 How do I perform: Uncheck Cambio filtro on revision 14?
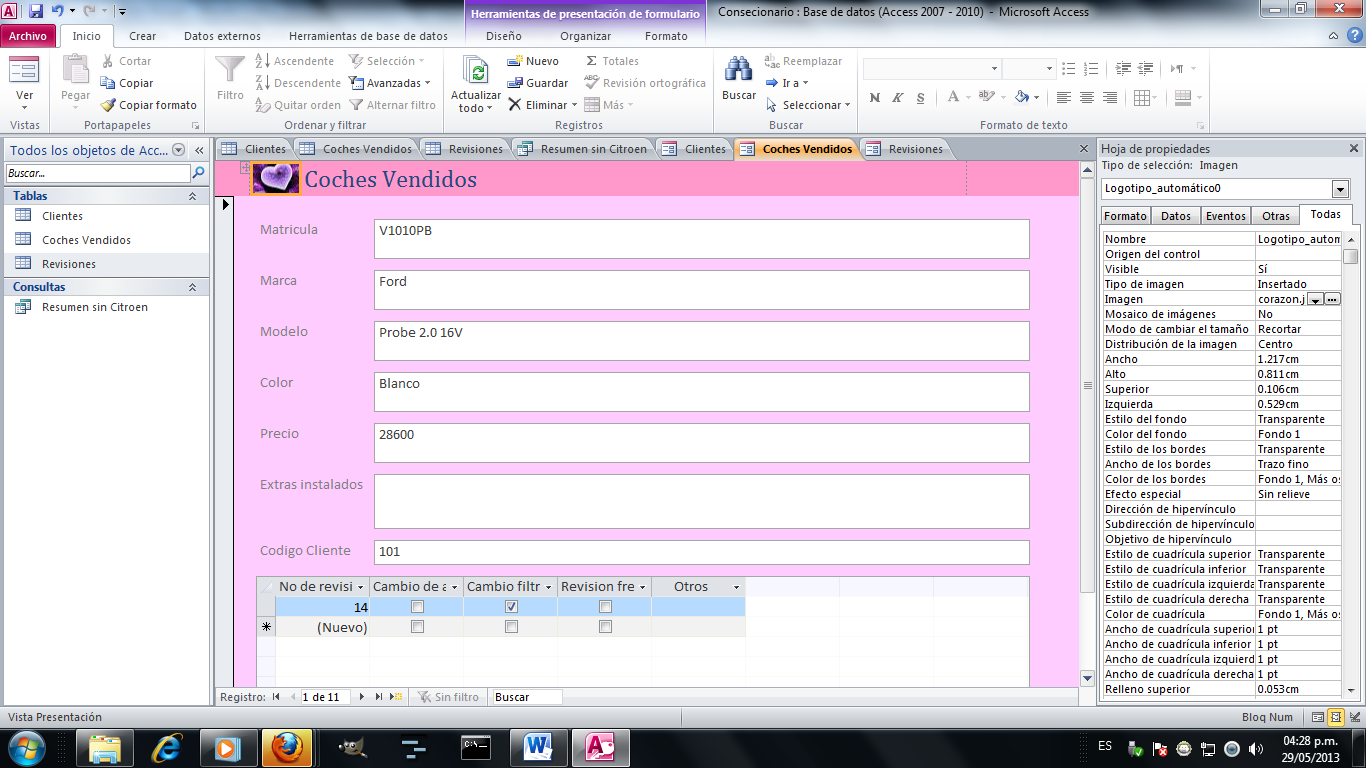pyautogui.click(x=511, y=606)
